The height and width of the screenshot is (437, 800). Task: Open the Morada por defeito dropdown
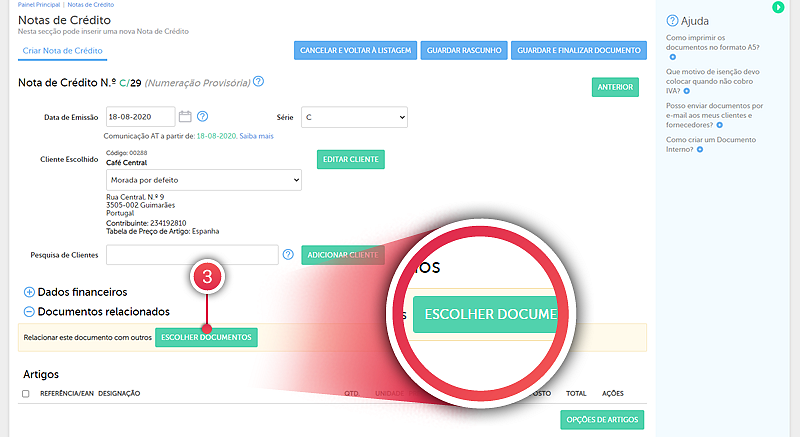(x=203, y=180)
